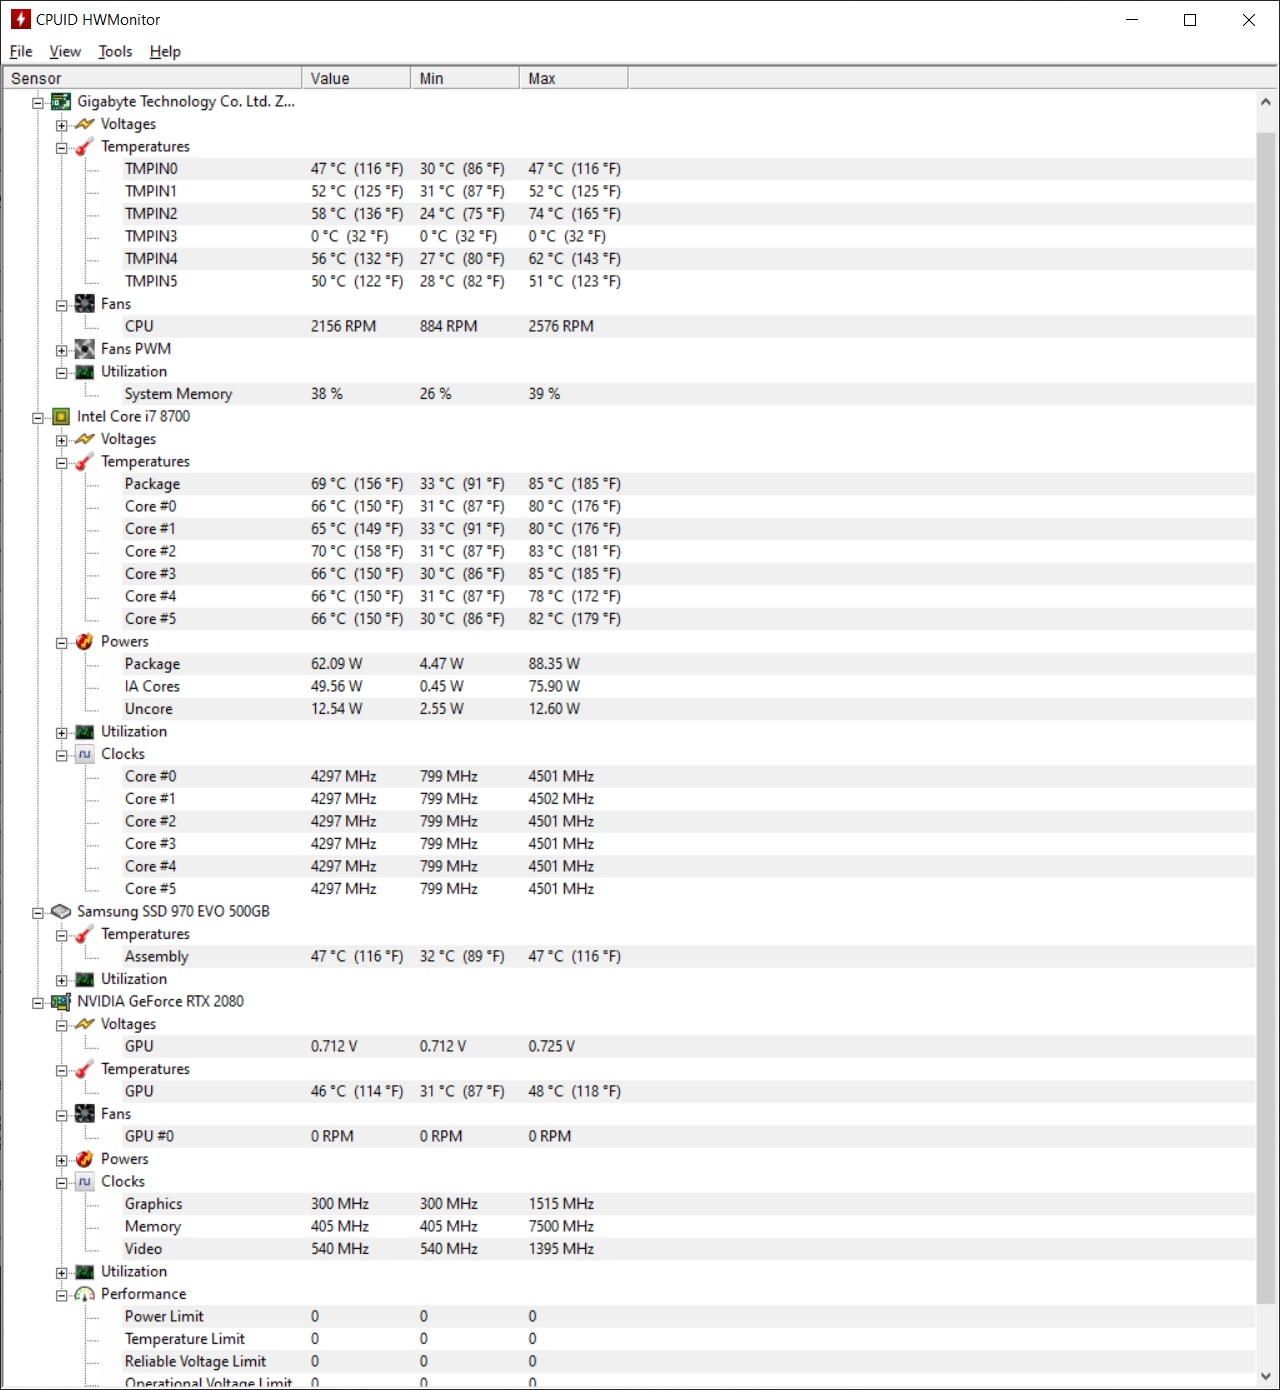
Task: Open the View menu
Action: click(65, 51)
